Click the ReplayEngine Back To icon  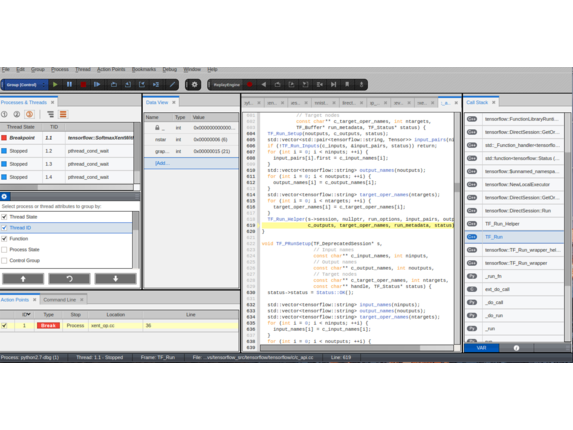[x=319, y=85]
